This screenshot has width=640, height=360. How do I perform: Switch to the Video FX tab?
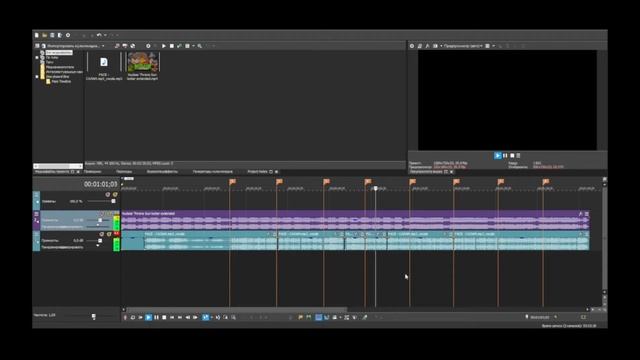point(162,172)
